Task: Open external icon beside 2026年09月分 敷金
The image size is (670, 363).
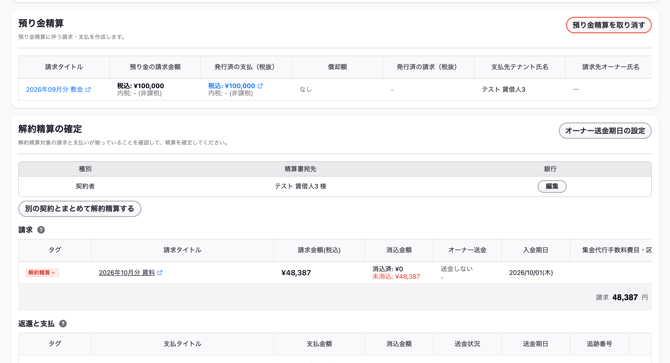Action: click(88, 90)
